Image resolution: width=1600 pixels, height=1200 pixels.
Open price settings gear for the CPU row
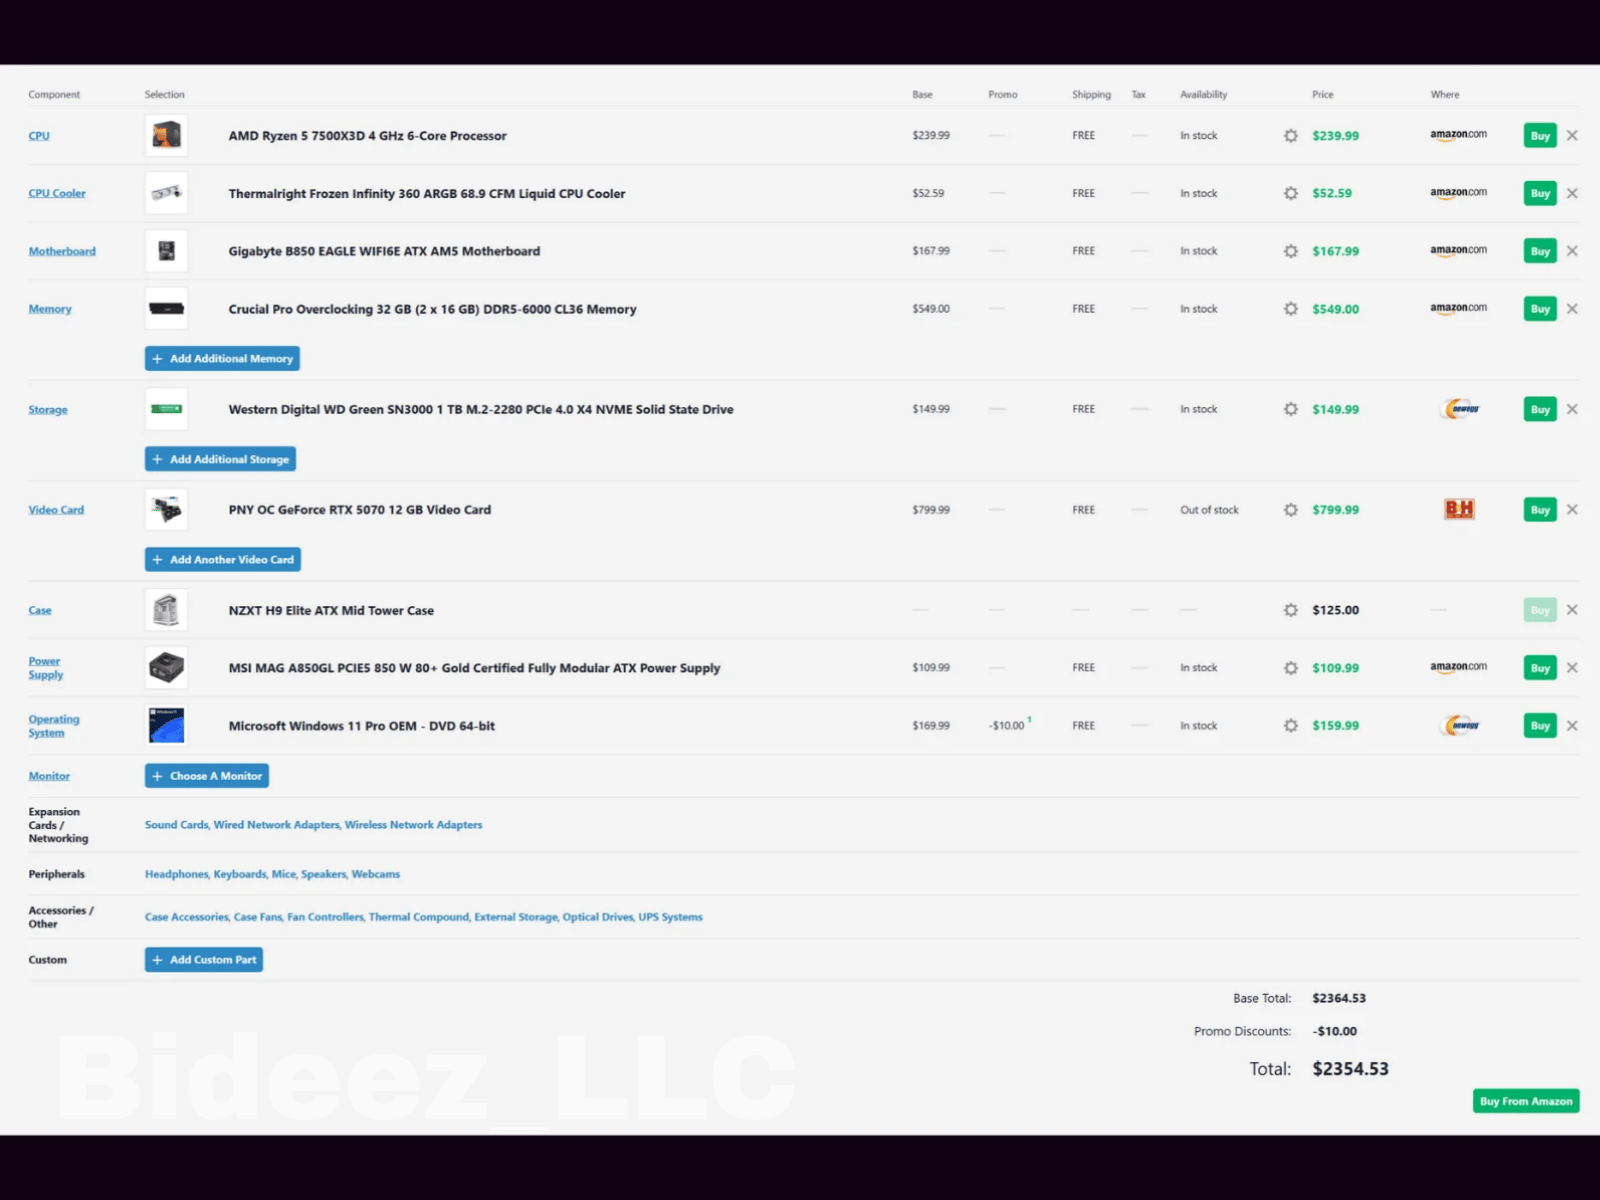point(1291,136)
